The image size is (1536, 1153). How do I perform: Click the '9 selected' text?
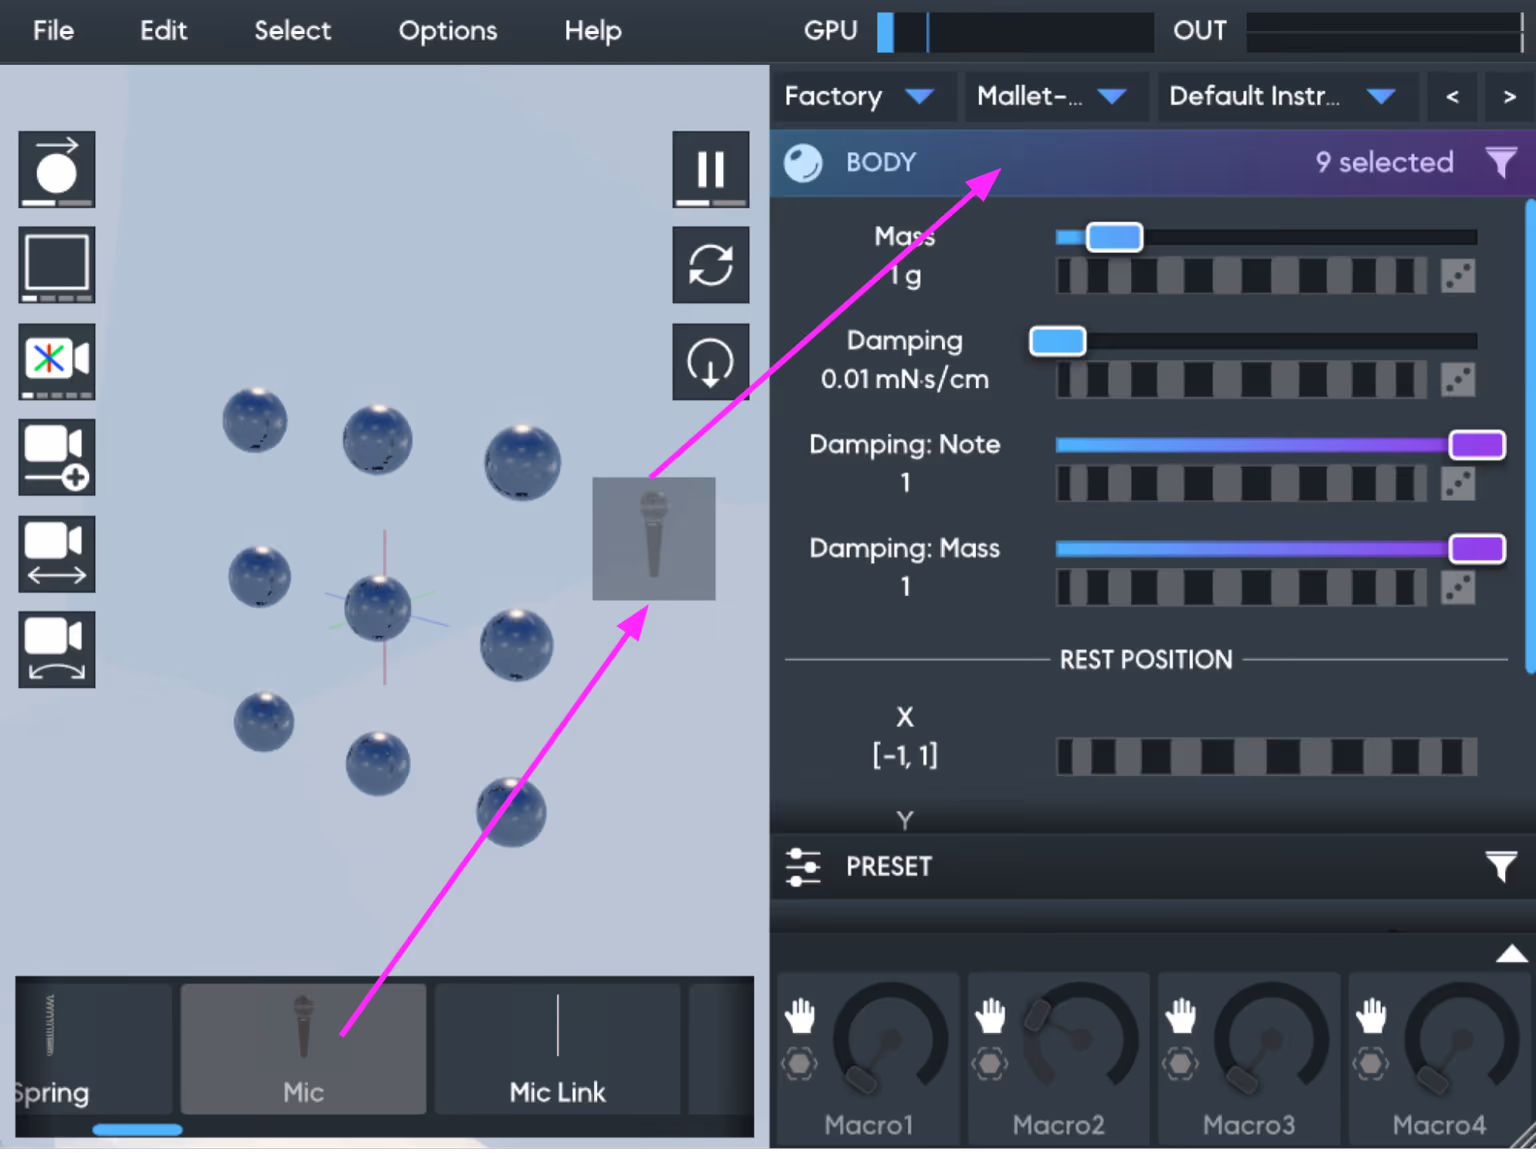[1384, 162]
